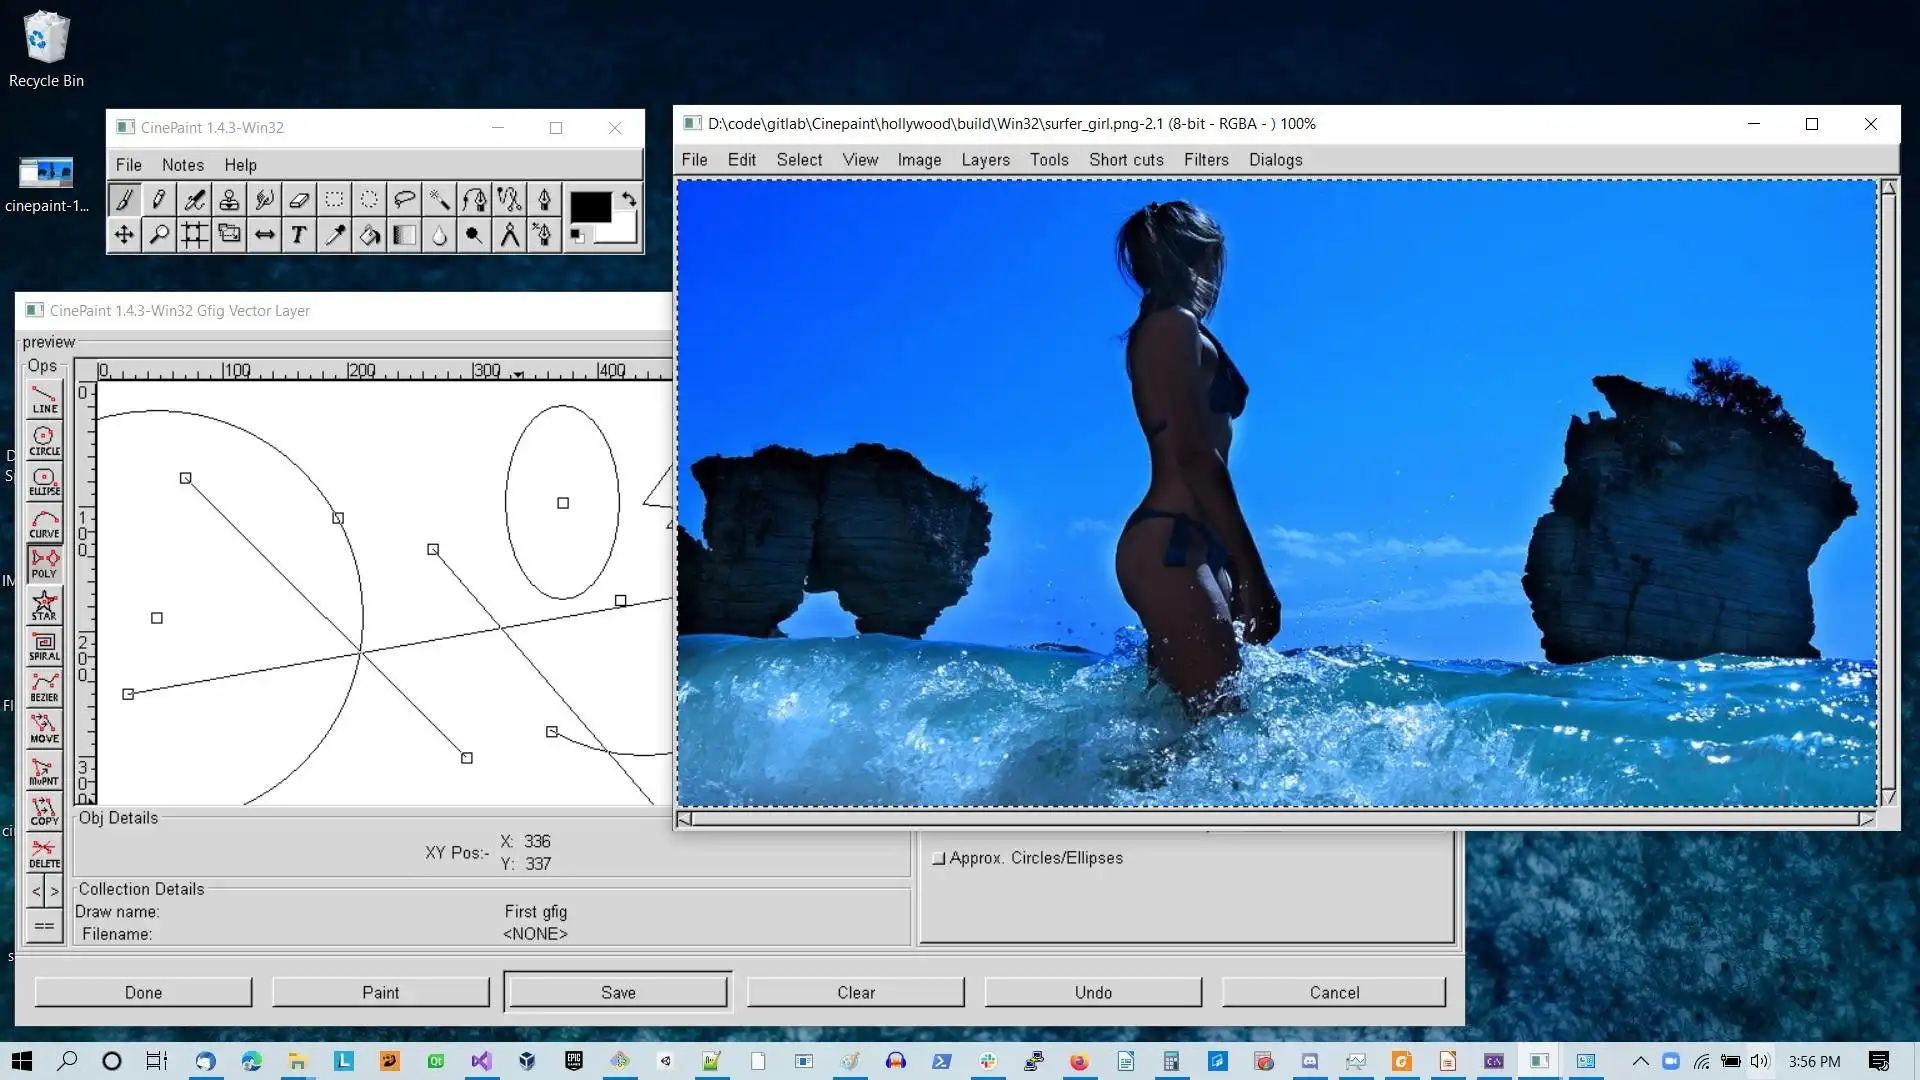This screenshot has width=1920, height=1080.
Task: Click the Done button to confirm
Action: click(141, 992)
